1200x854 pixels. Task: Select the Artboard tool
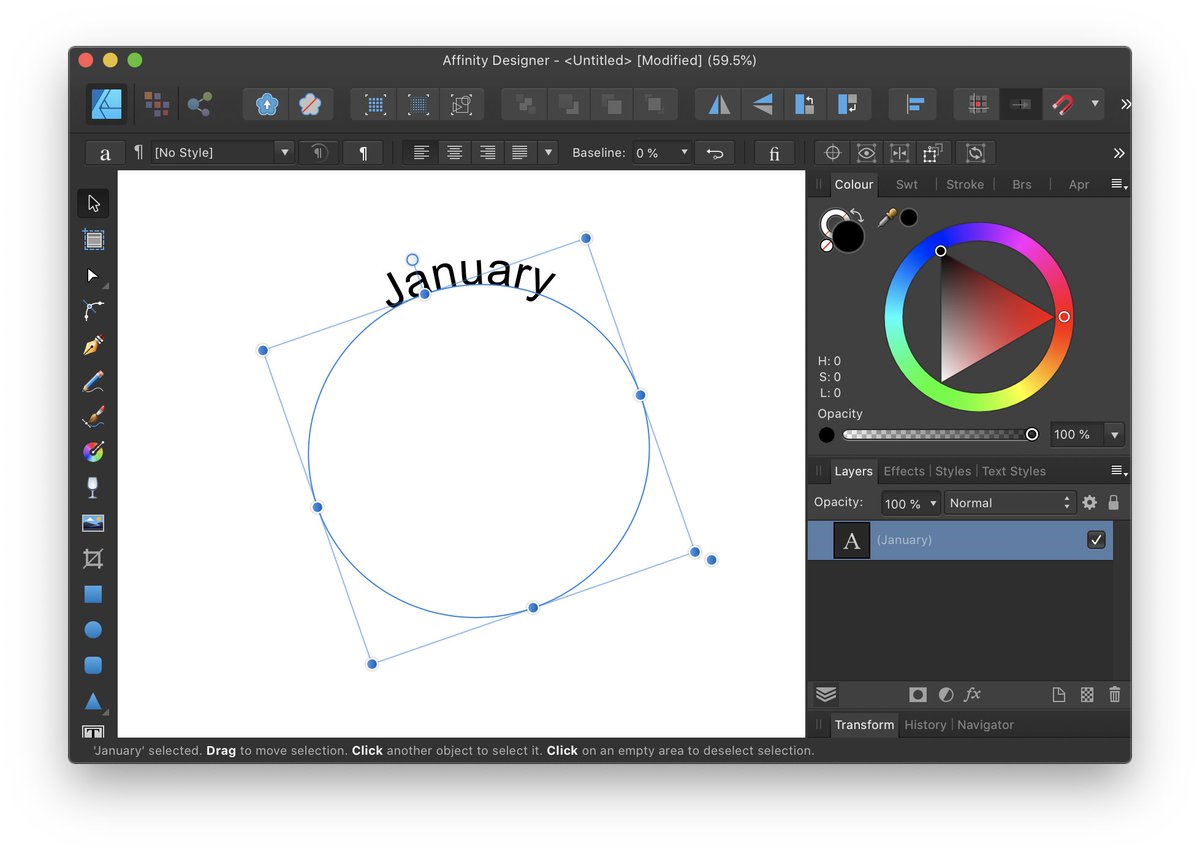point(93,240)
